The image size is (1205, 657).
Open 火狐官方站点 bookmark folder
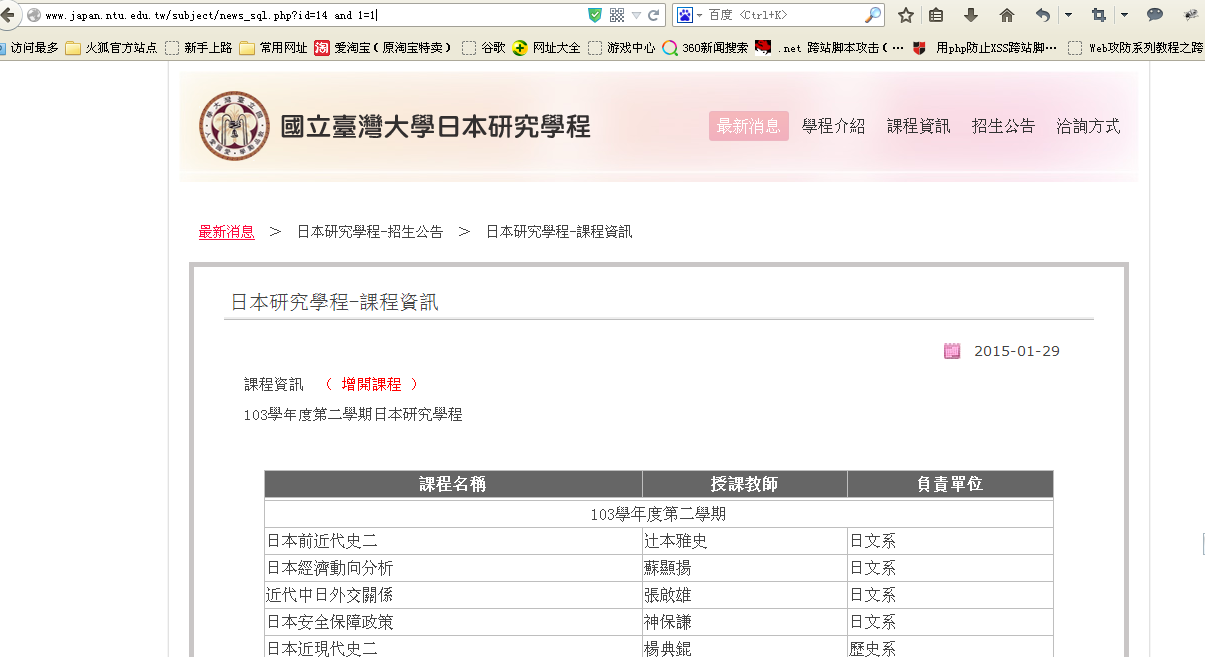[x=111, y=47]
